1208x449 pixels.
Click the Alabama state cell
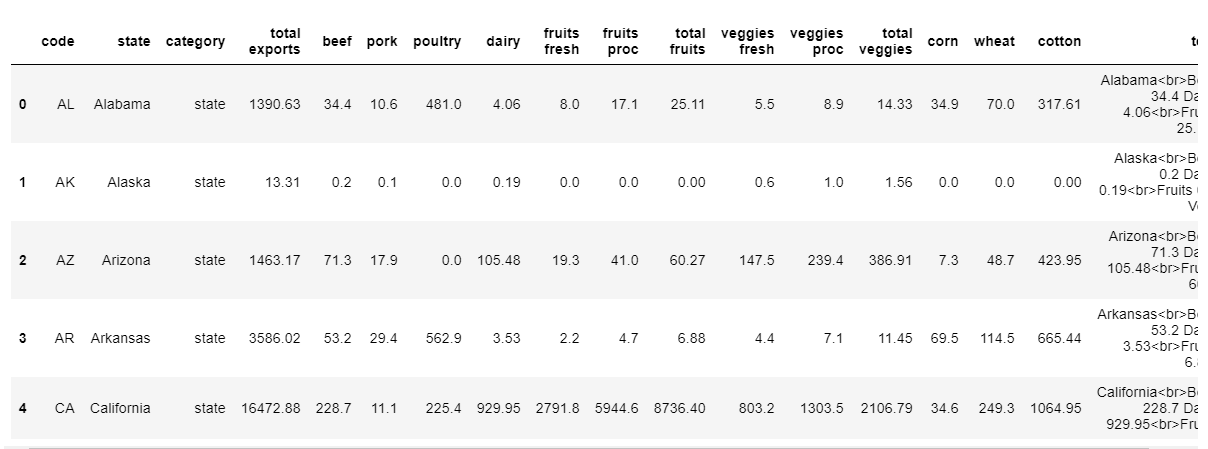pyautogui.click(x=122, y=104)
